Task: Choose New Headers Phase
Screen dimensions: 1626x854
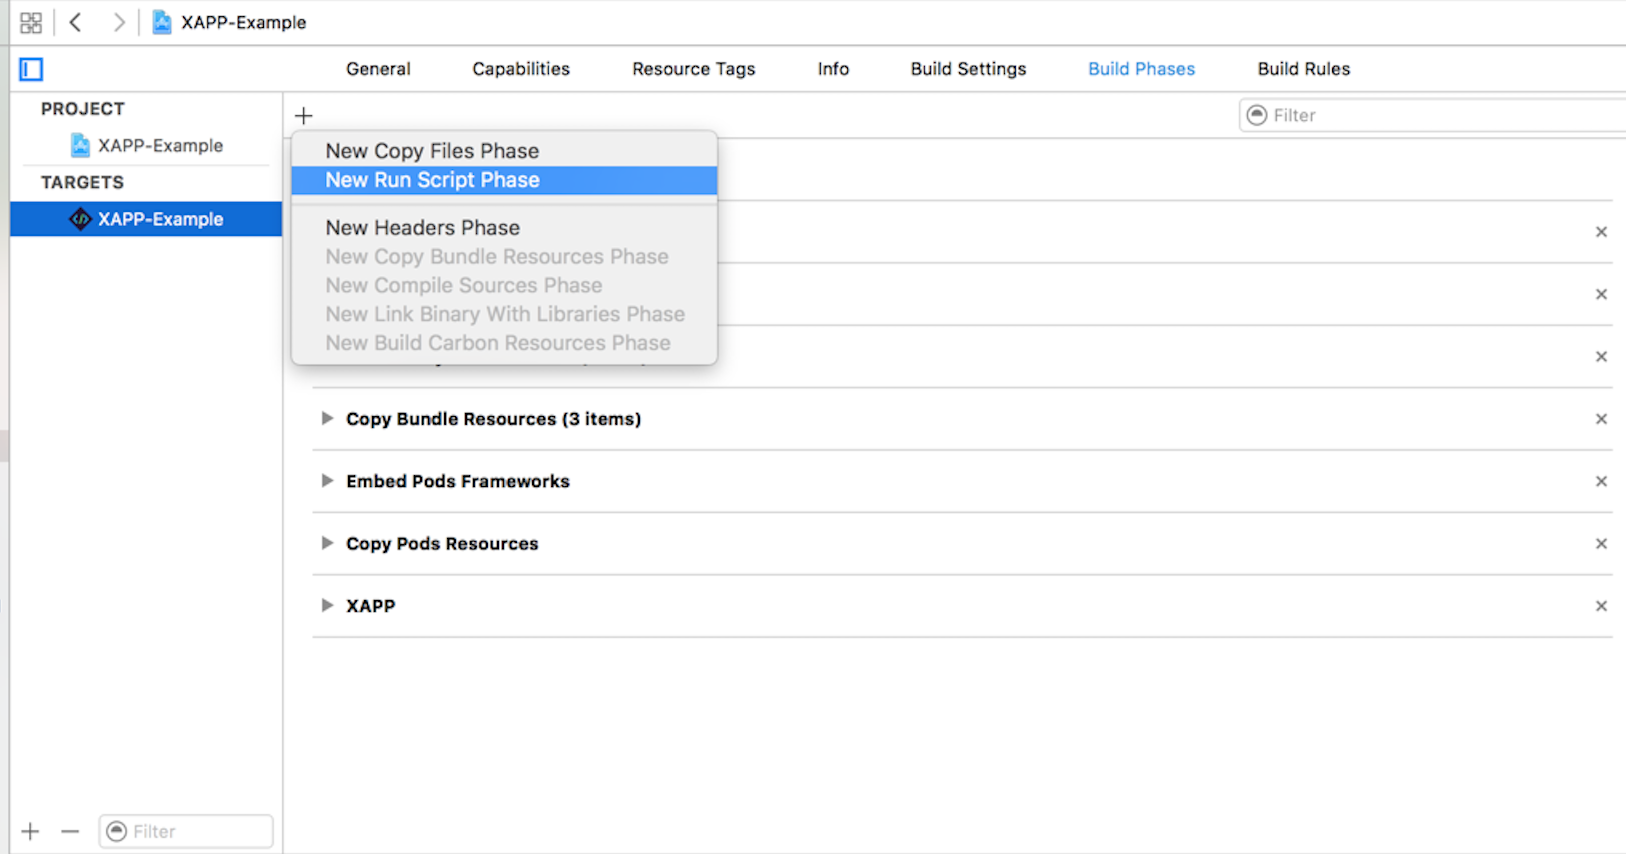Action: click(x=504, y=228)
